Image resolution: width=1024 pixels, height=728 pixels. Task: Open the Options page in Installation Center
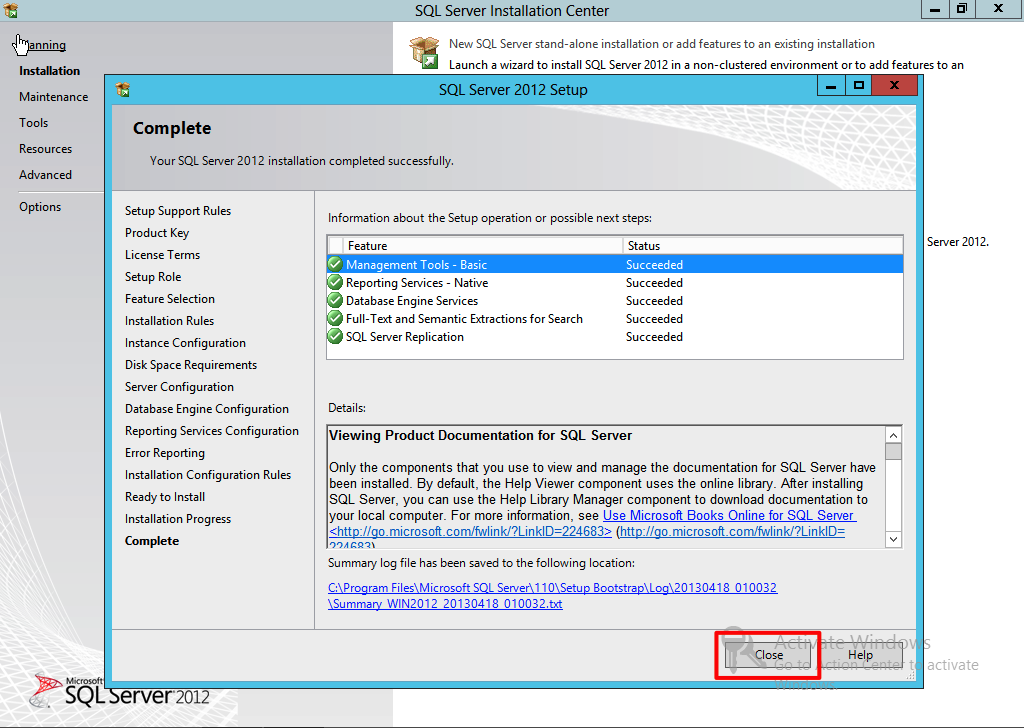click(x=40, y=207)
